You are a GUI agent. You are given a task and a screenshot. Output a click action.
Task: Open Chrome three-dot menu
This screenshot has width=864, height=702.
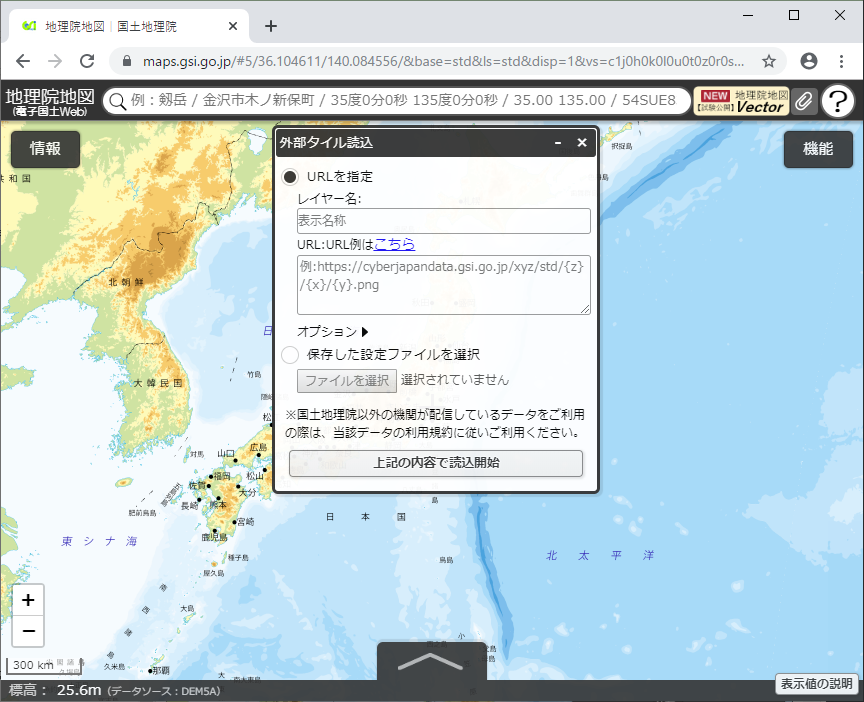841,61
